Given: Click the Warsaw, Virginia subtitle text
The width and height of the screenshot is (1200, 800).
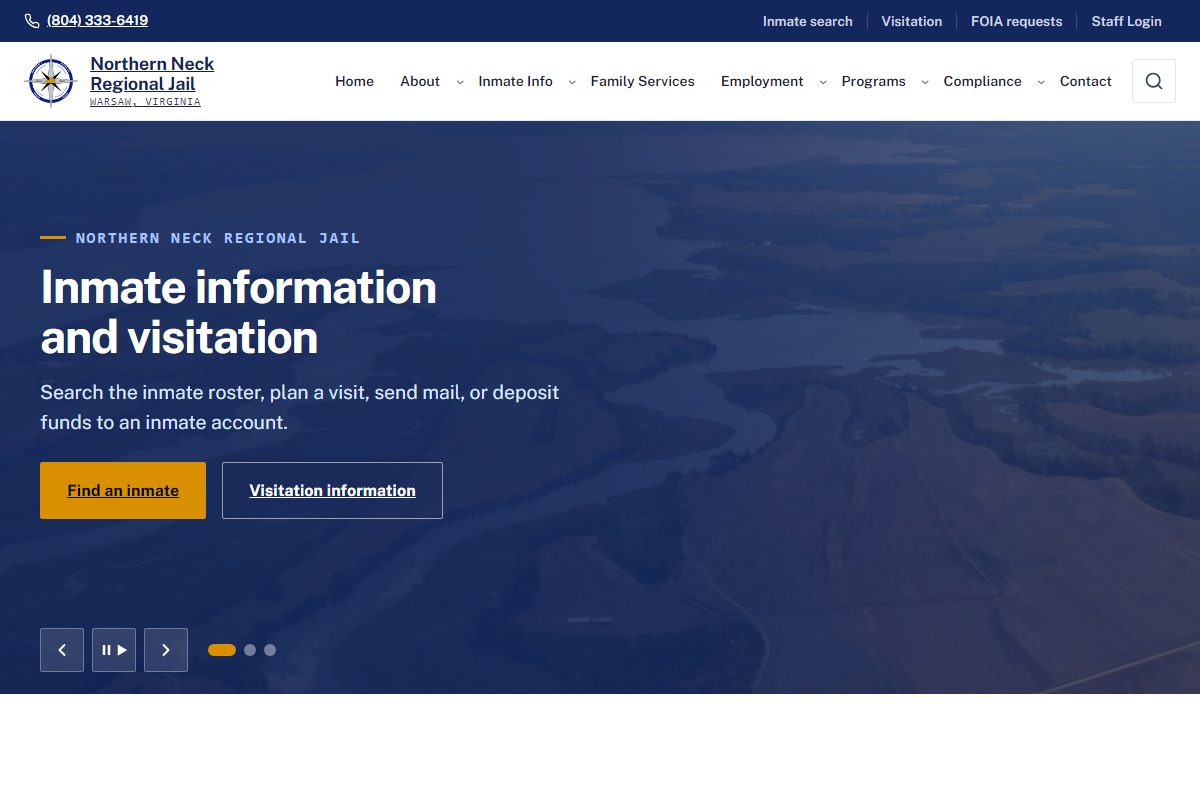Looking at the screenshot, I should point(145,102).
